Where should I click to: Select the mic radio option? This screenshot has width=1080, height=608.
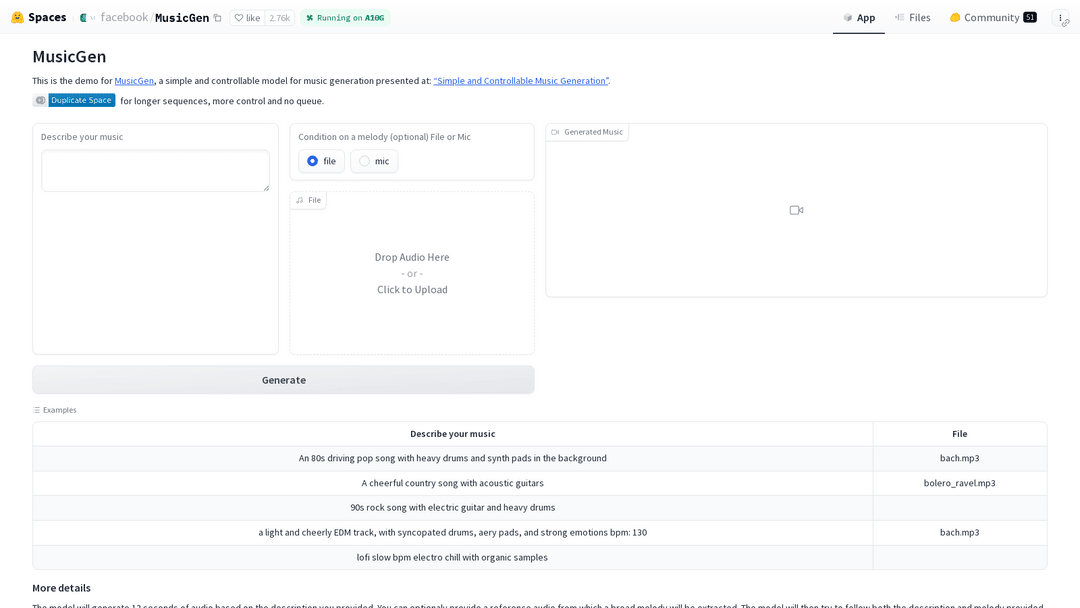tap(365, 161)
